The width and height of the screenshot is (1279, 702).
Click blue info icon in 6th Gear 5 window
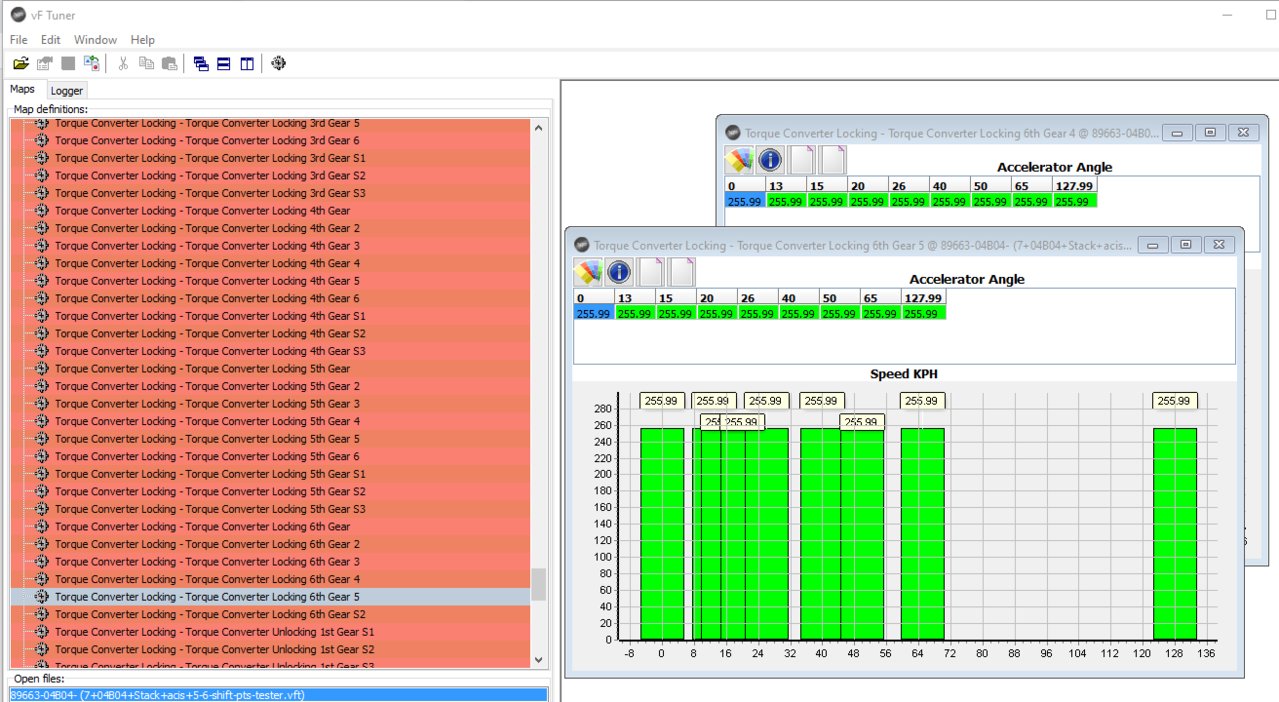[x=619, y=272]
